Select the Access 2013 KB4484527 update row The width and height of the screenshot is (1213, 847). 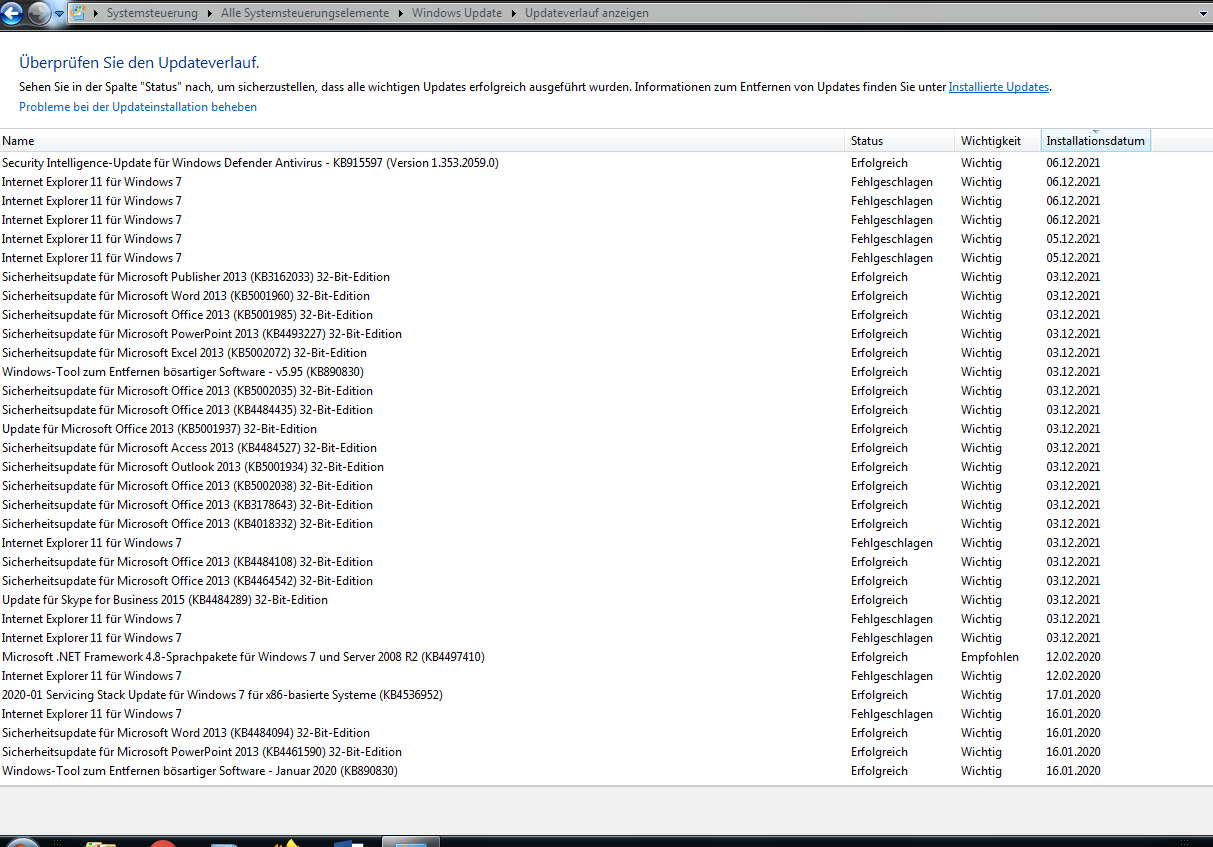(606, 448)
